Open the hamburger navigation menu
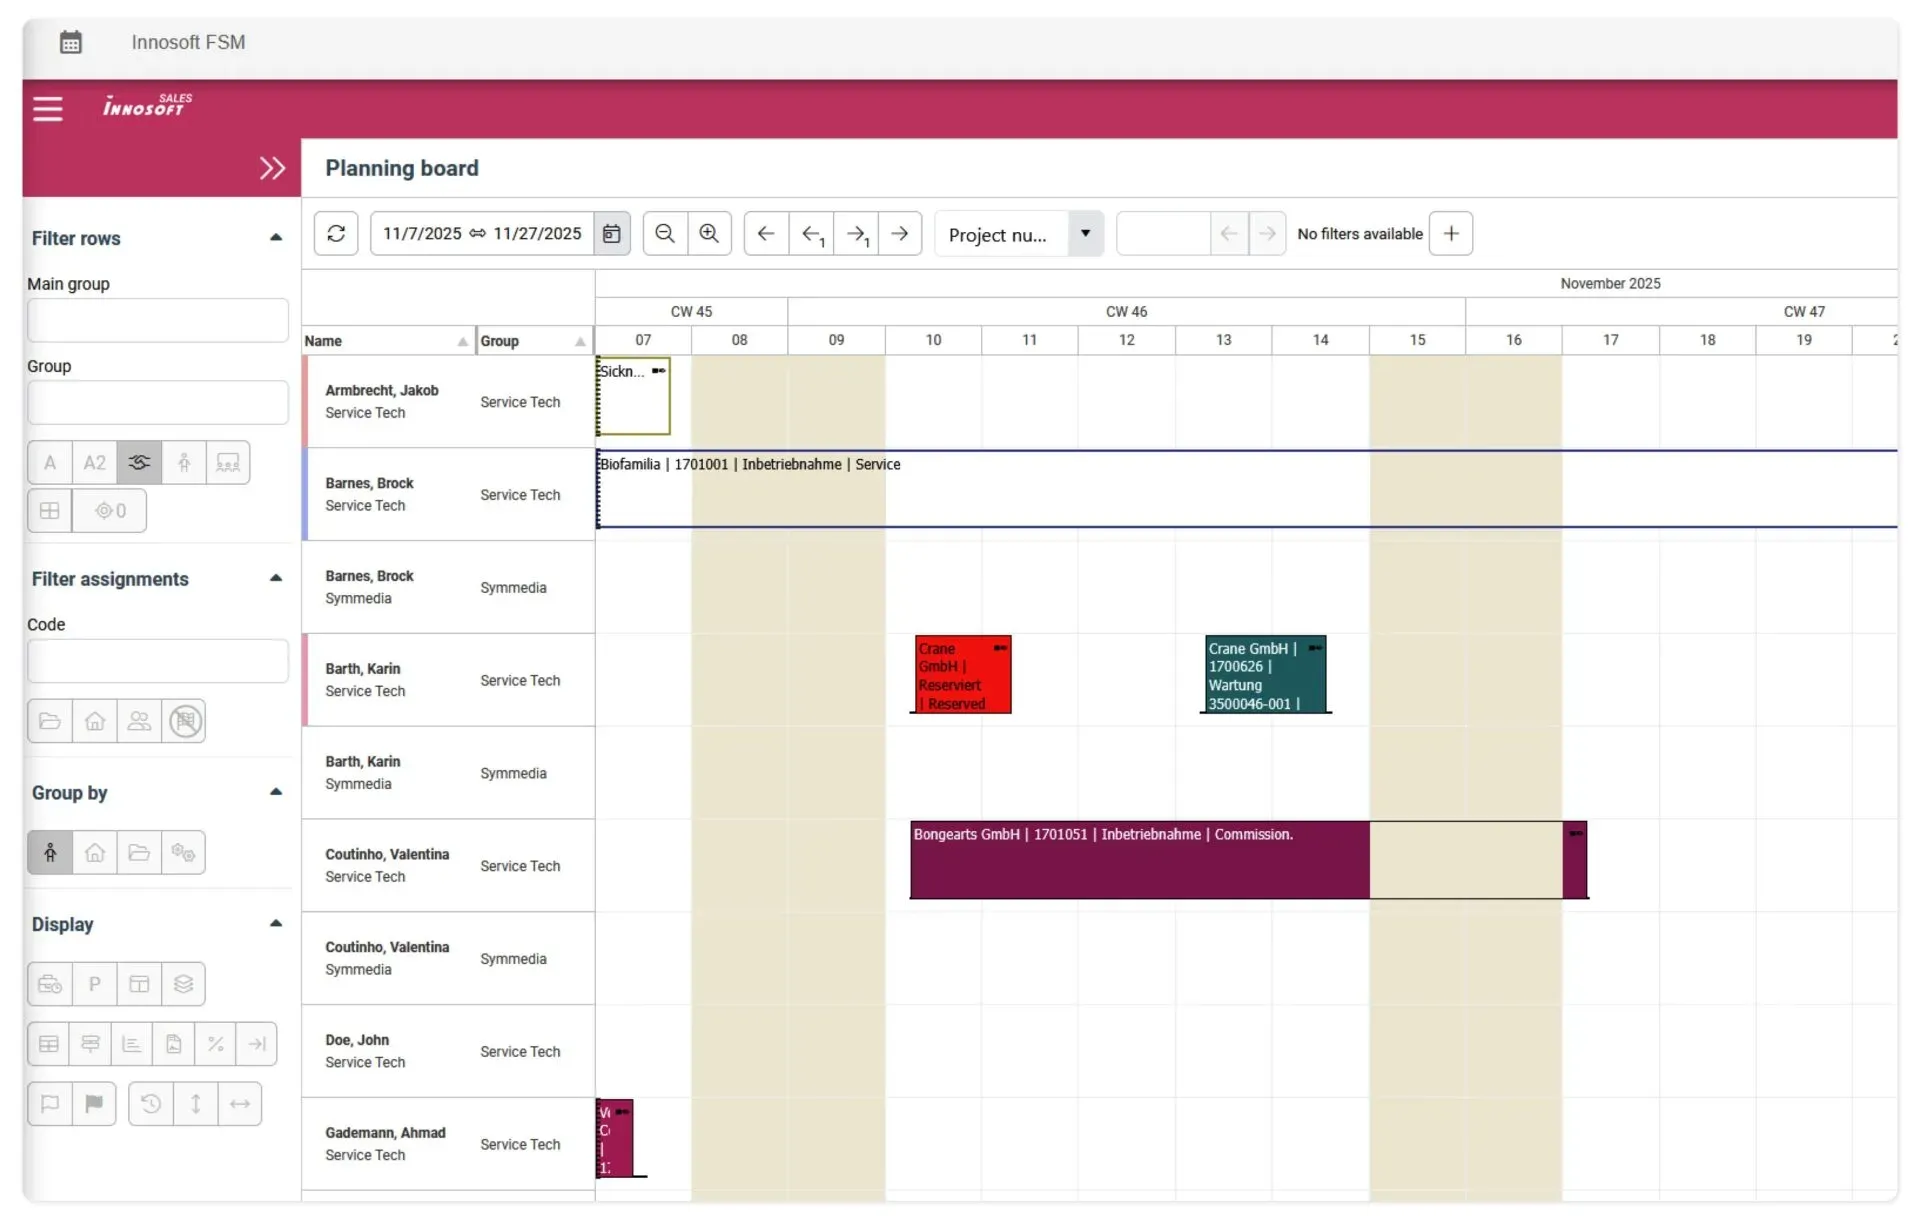The image size is (1920, 1220). click(x=48, y=108)
